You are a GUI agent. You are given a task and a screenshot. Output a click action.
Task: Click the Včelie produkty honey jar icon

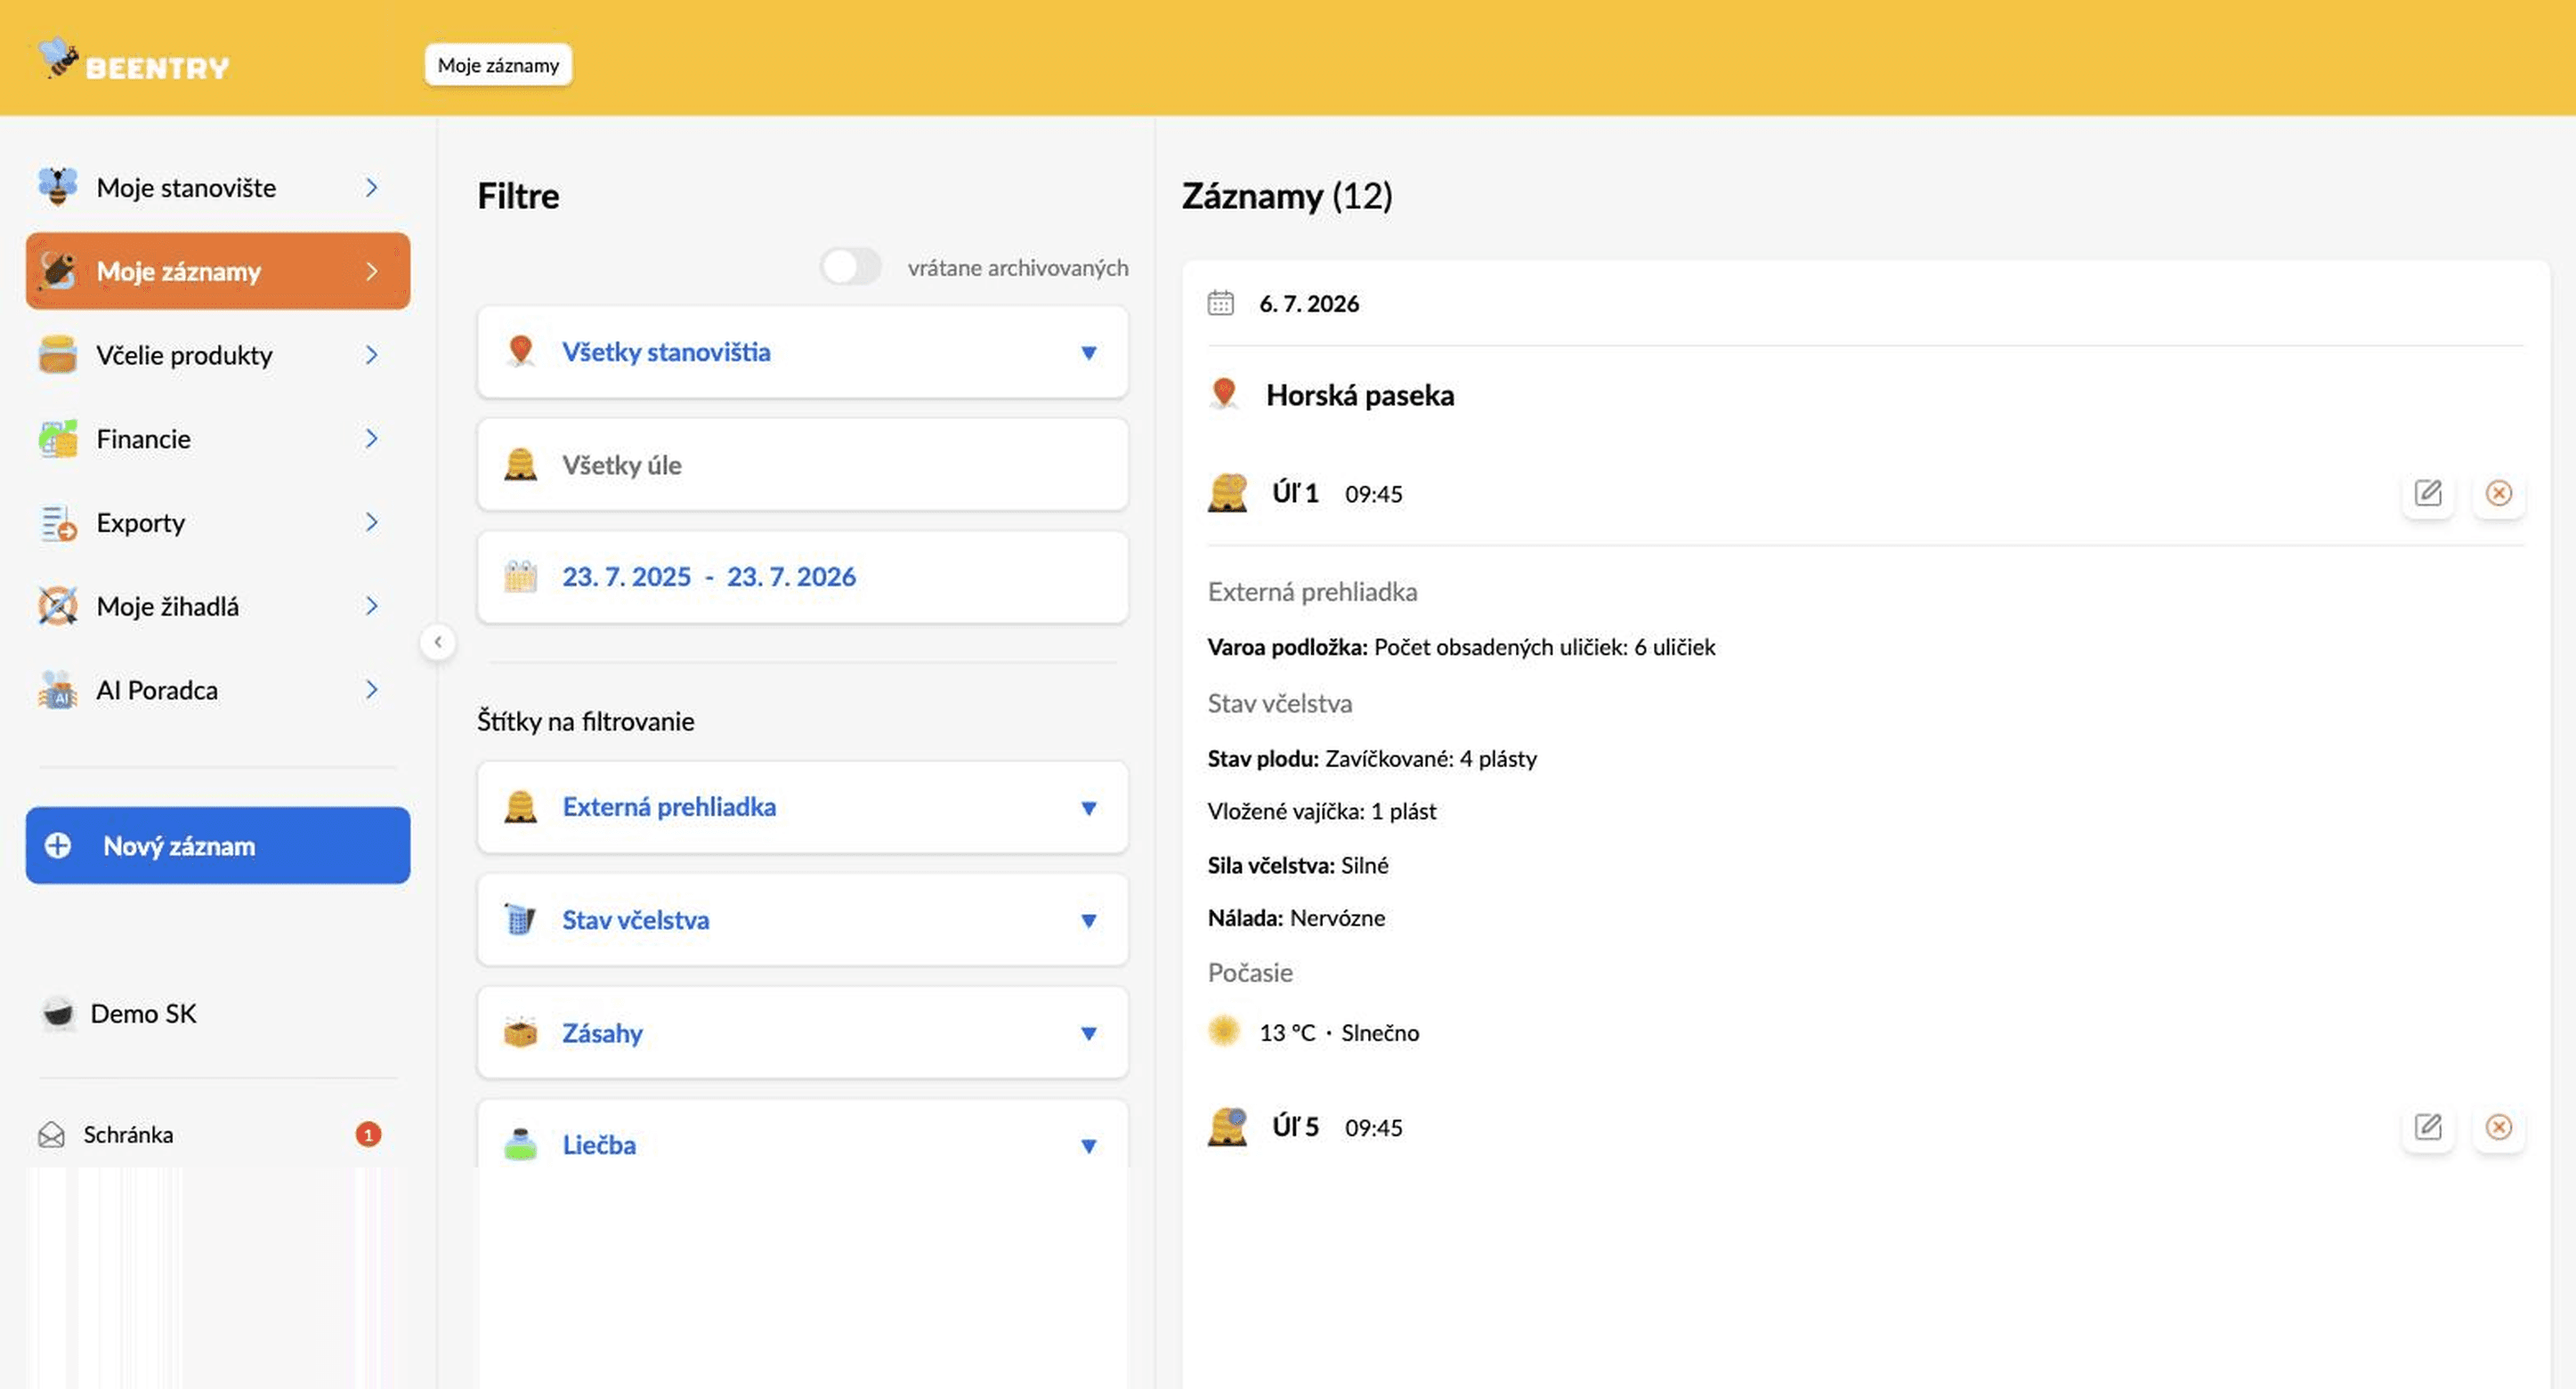(x=58, y=355)
